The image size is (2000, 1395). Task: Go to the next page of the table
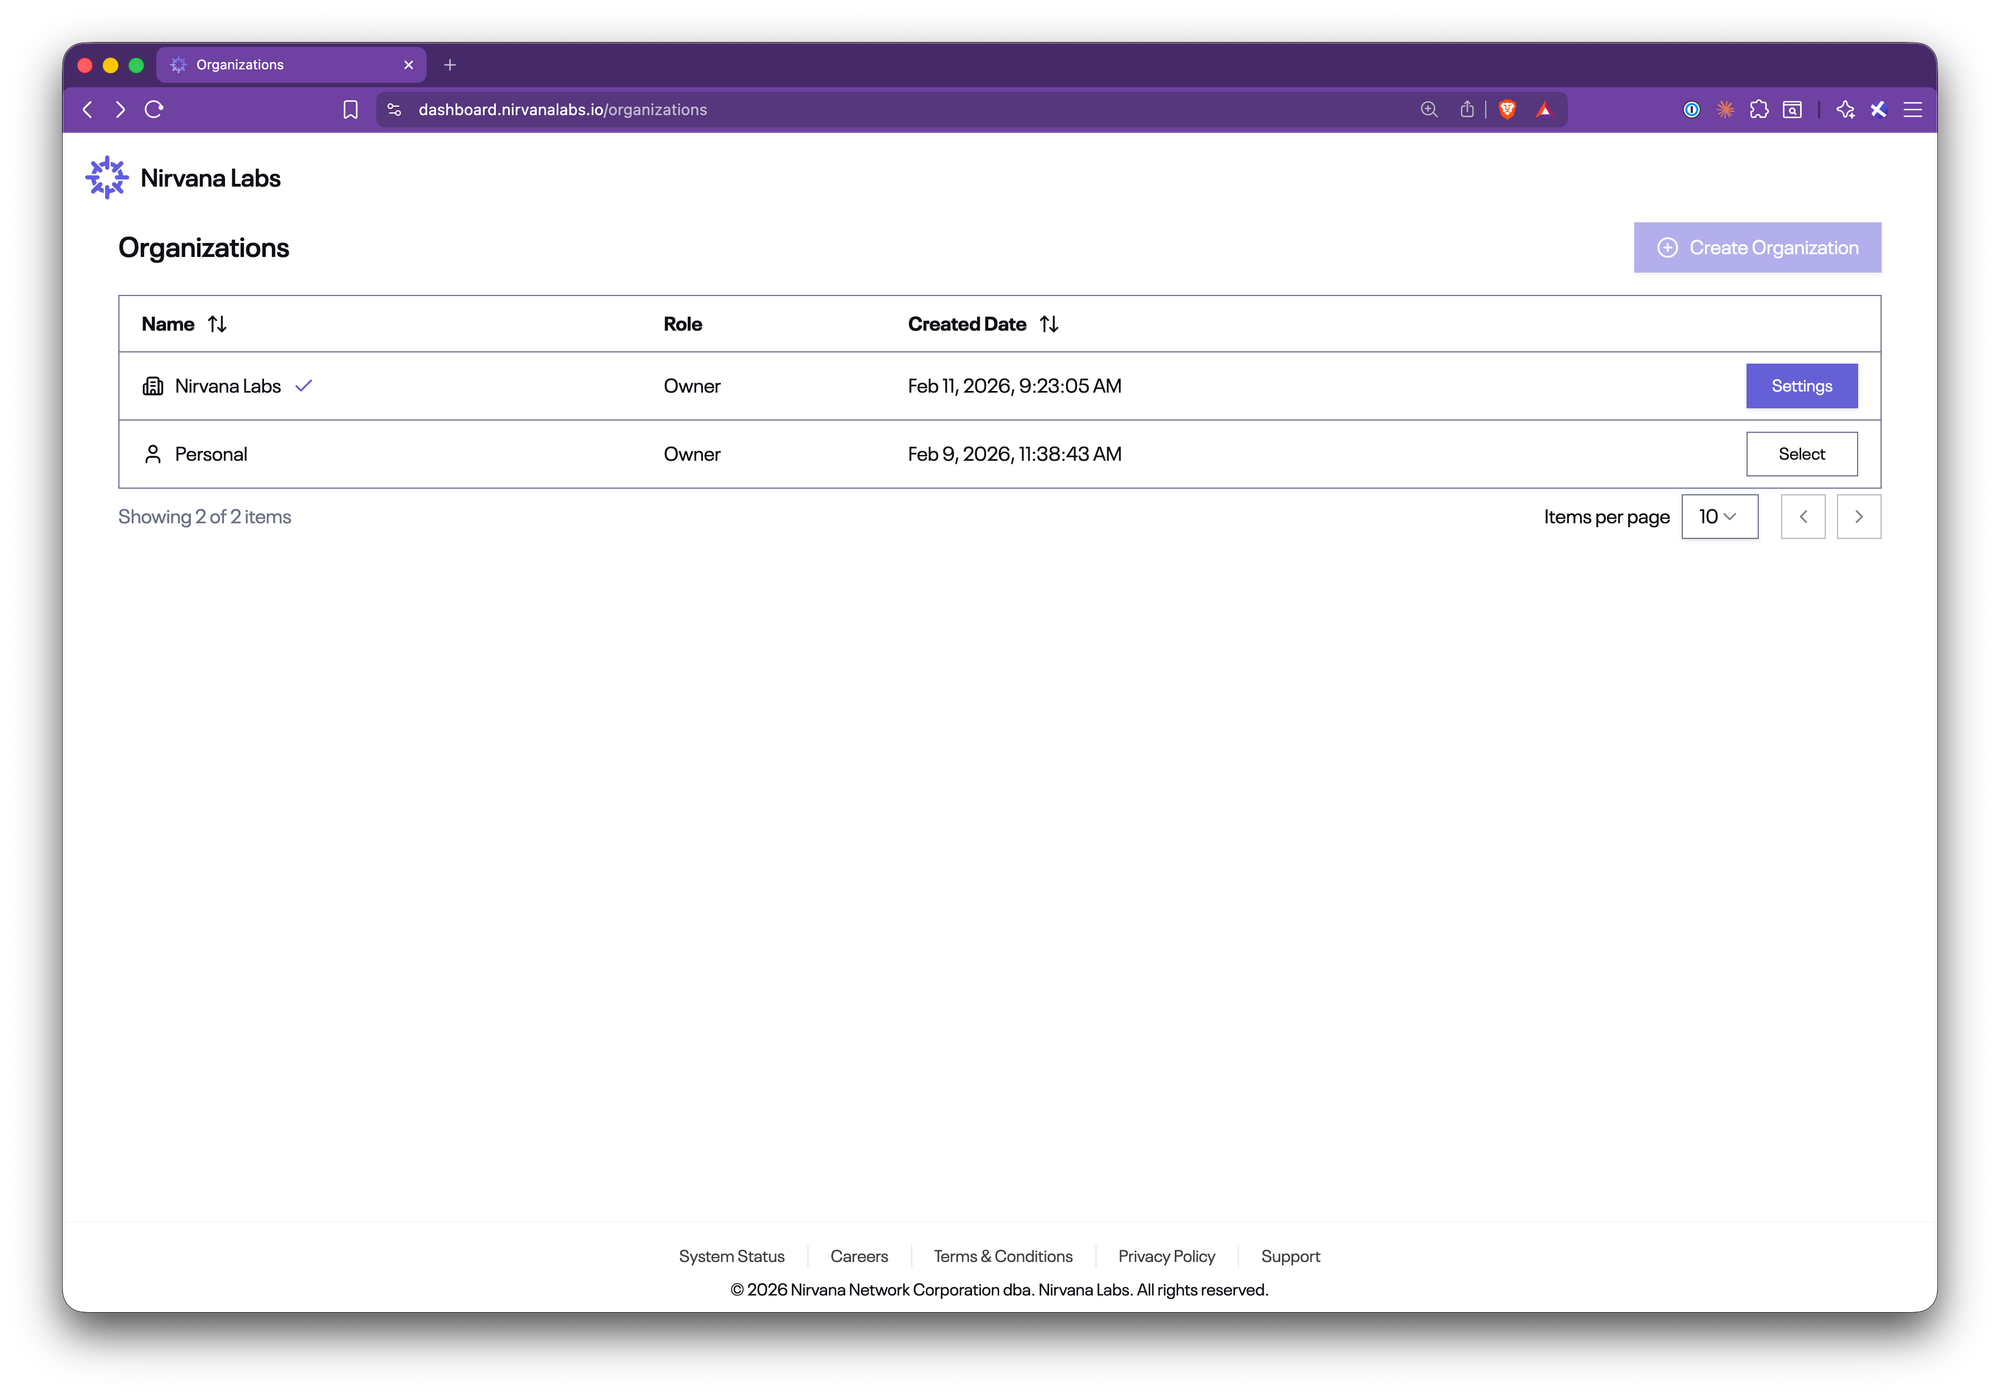point(1858,517)
